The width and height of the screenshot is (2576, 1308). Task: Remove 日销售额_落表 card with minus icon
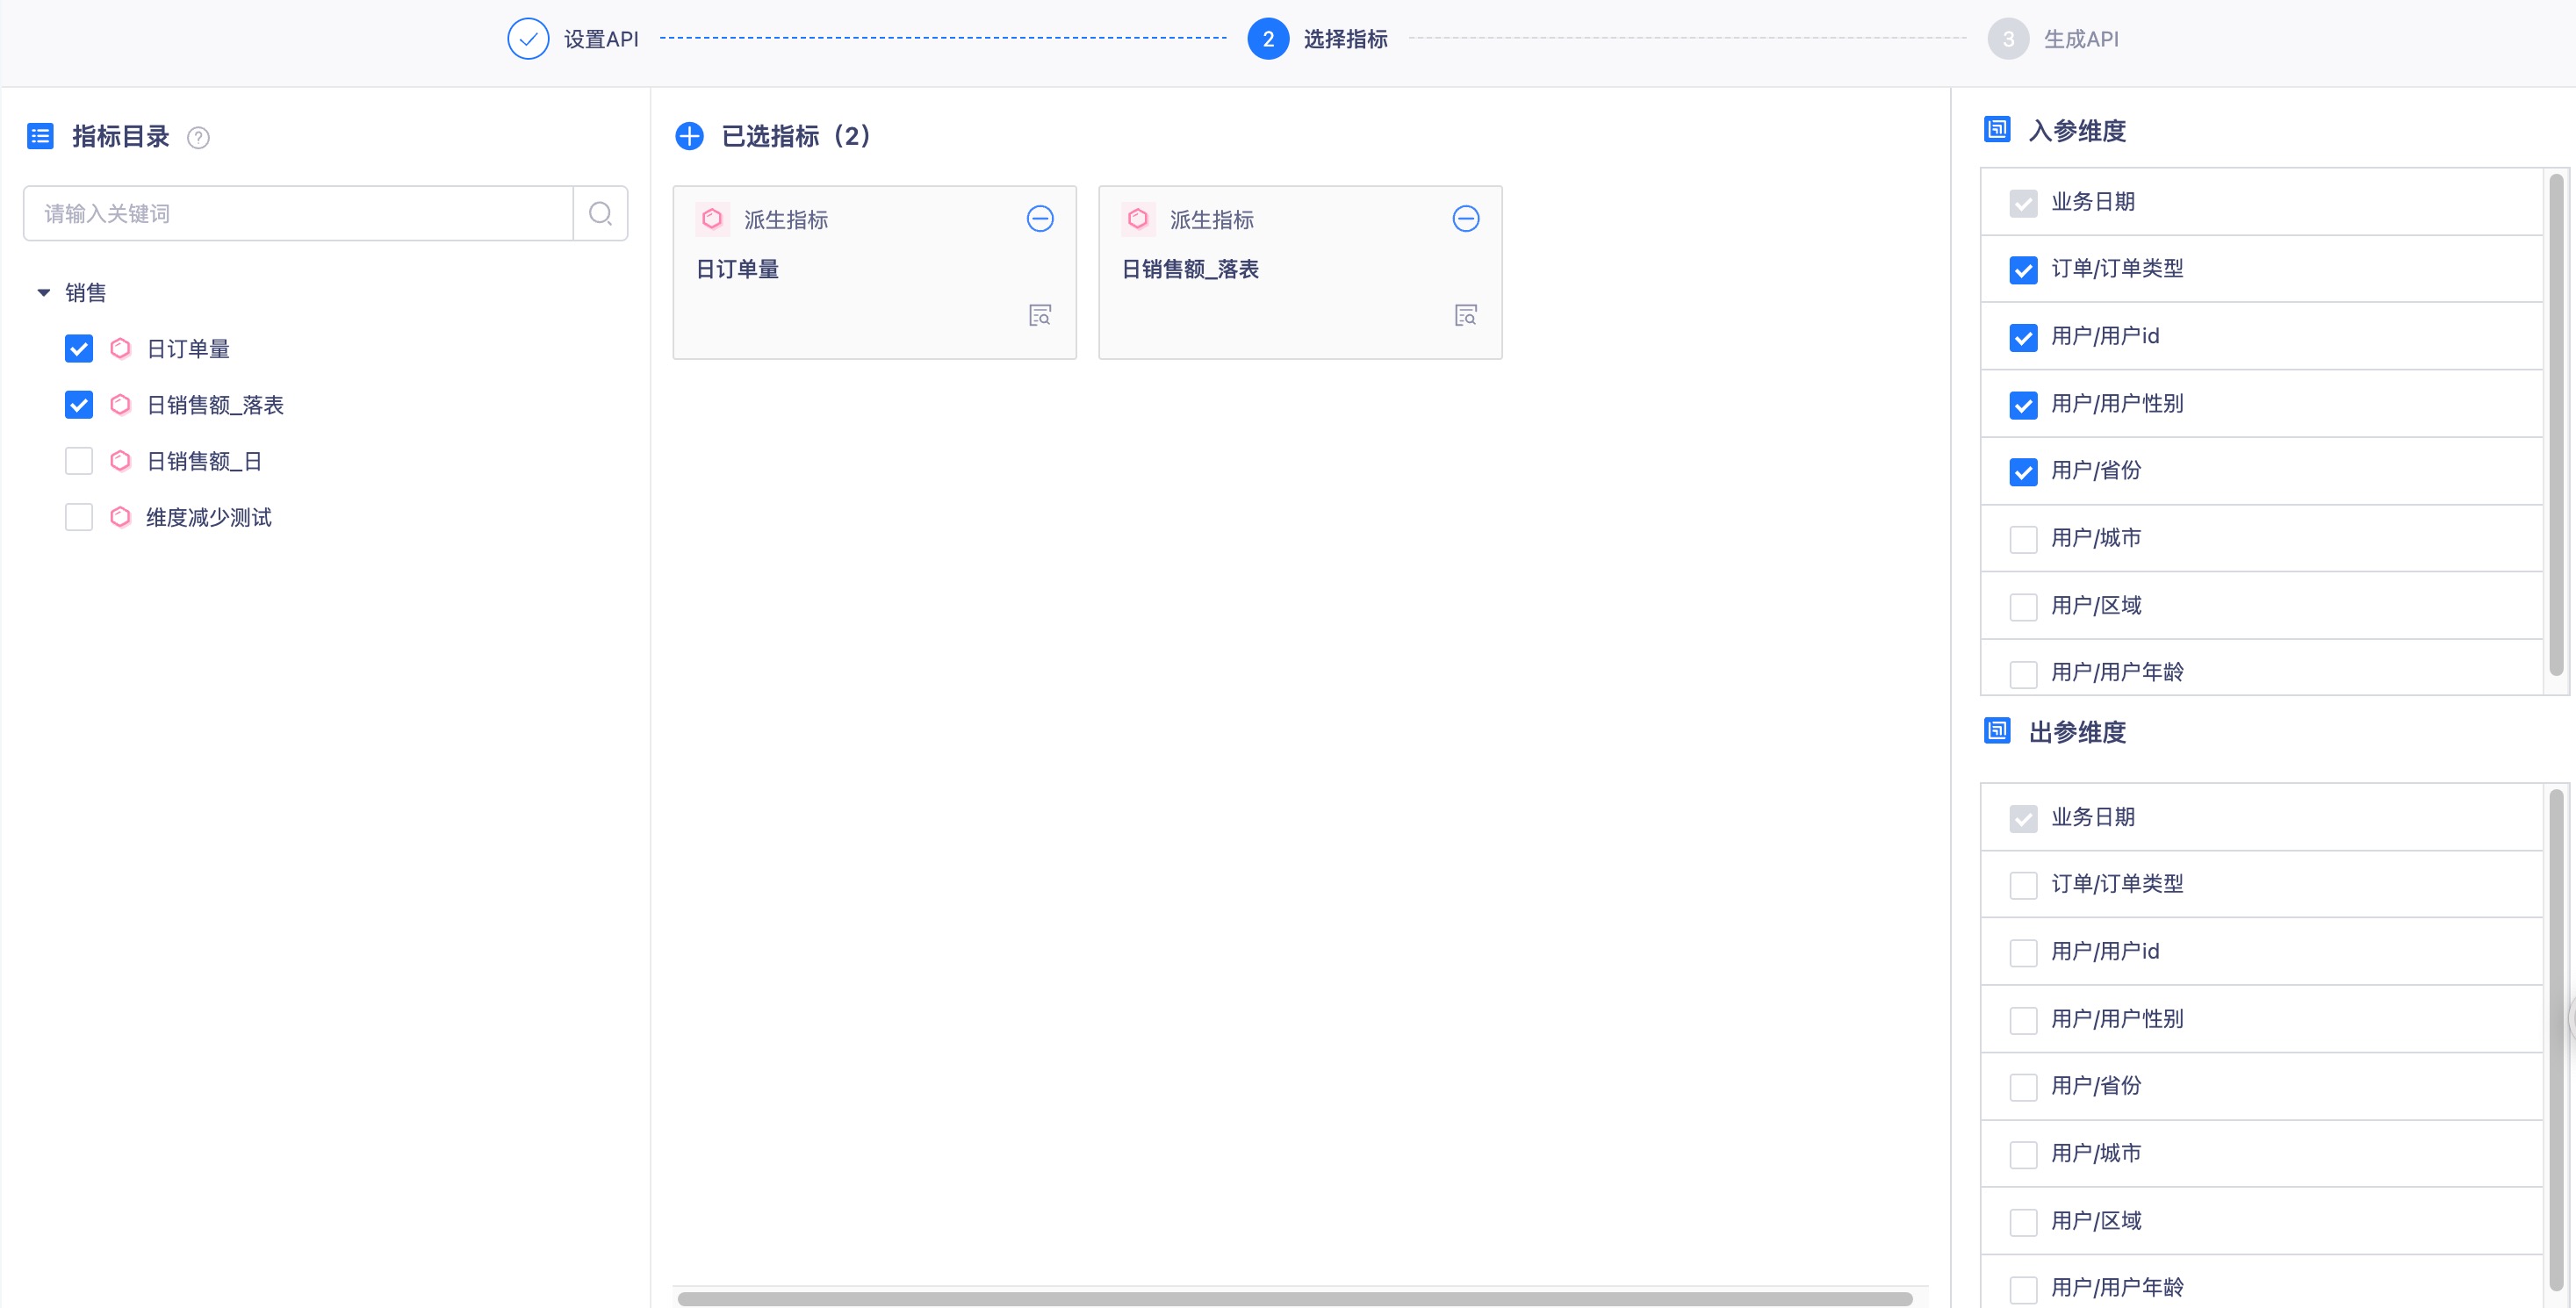[x=1466, y=219]
